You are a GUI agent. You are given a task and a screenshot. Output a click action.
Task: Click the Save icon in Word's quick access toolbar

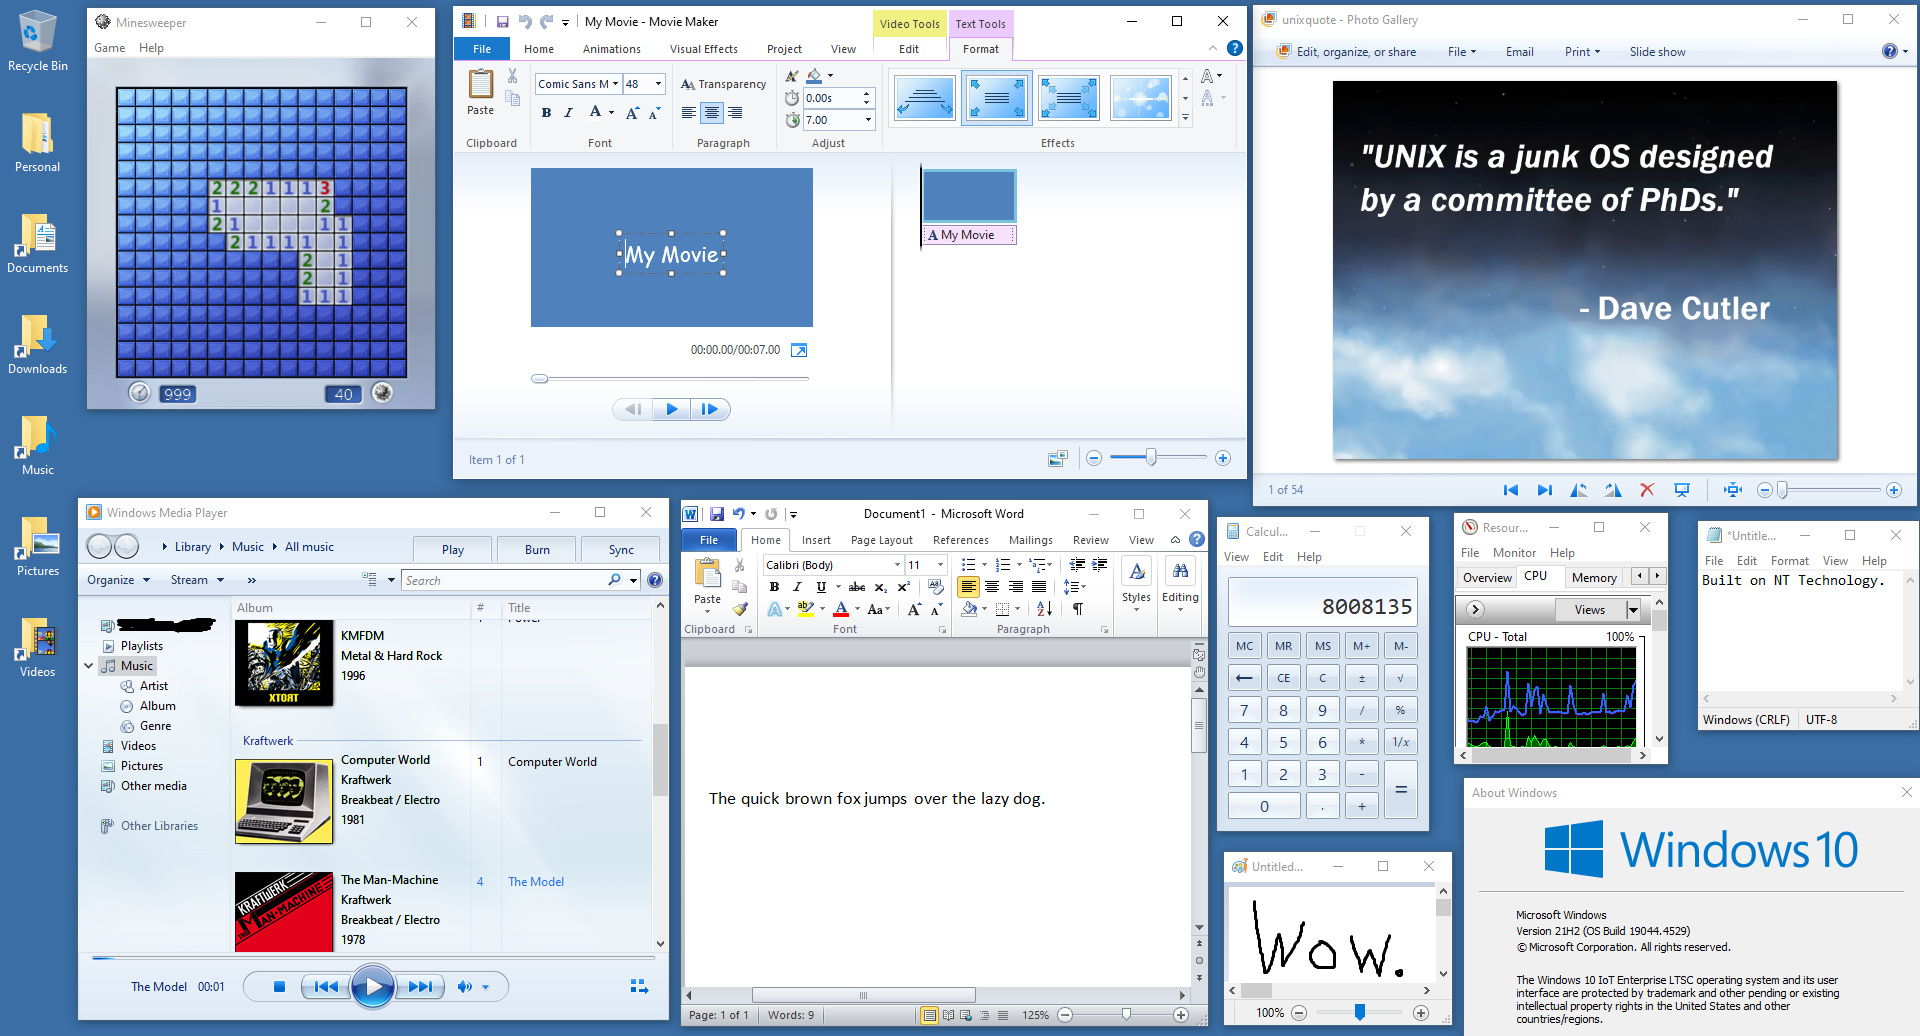(x=716, y=514)
